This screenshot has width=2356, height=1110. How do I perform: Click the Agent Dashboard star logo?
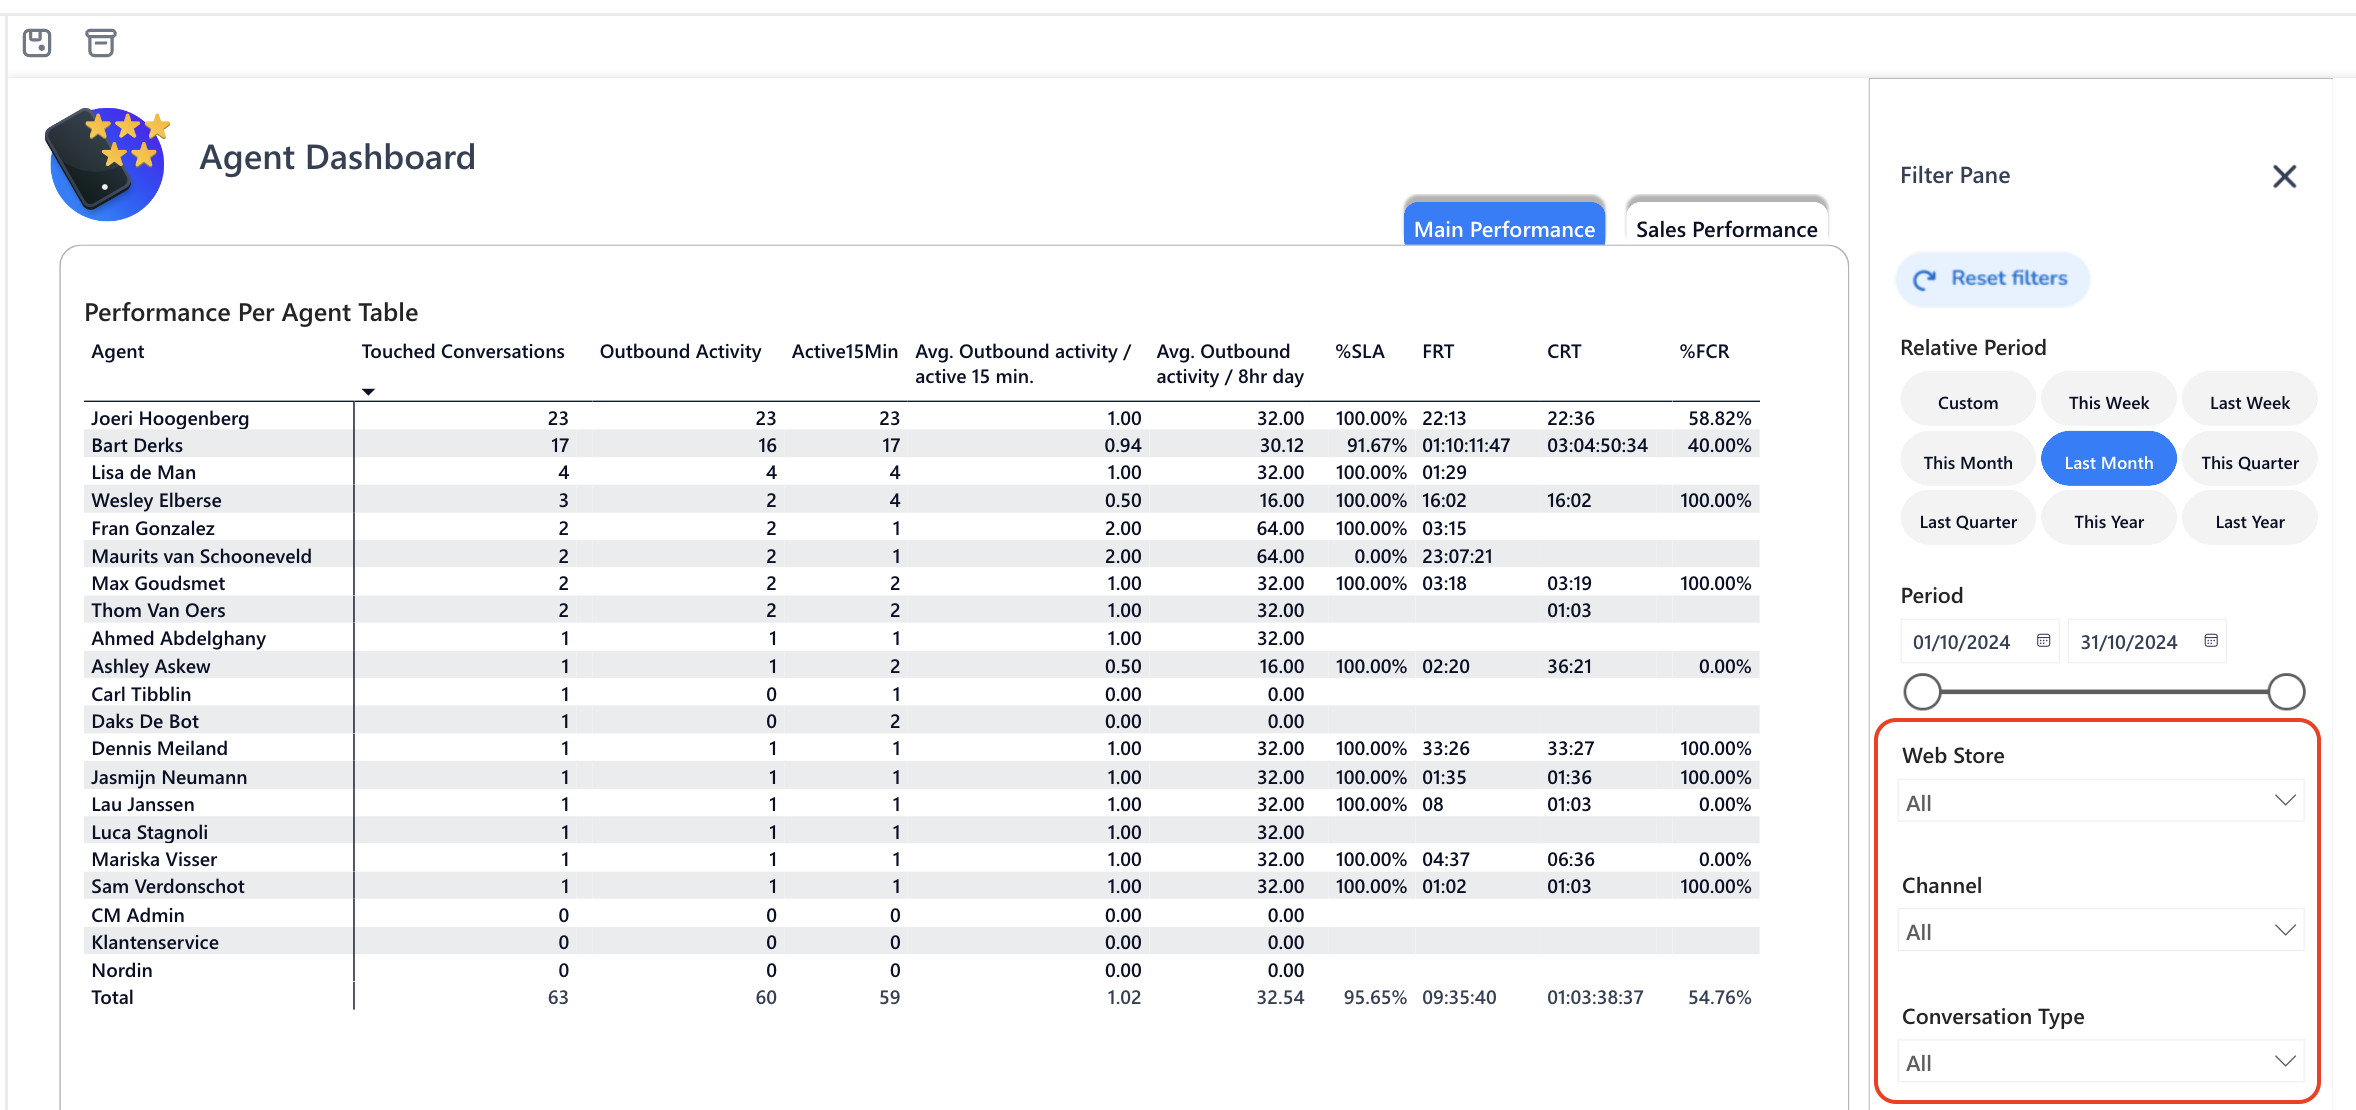[x=107, y=163]
